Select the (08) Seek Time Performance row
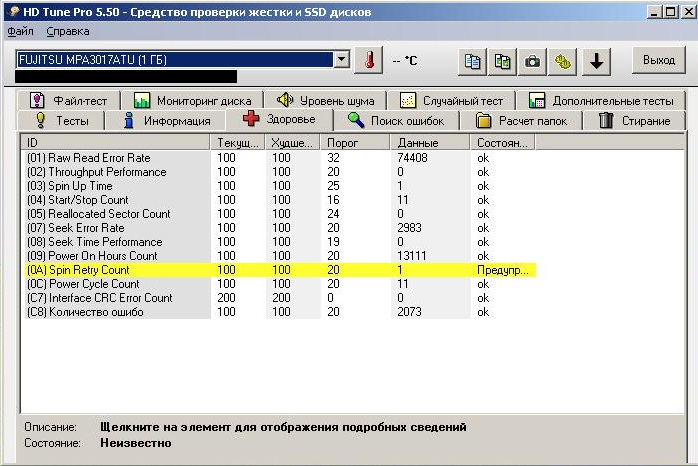Image resolution: width=698 pixels, height=466 pixels. 279,242
